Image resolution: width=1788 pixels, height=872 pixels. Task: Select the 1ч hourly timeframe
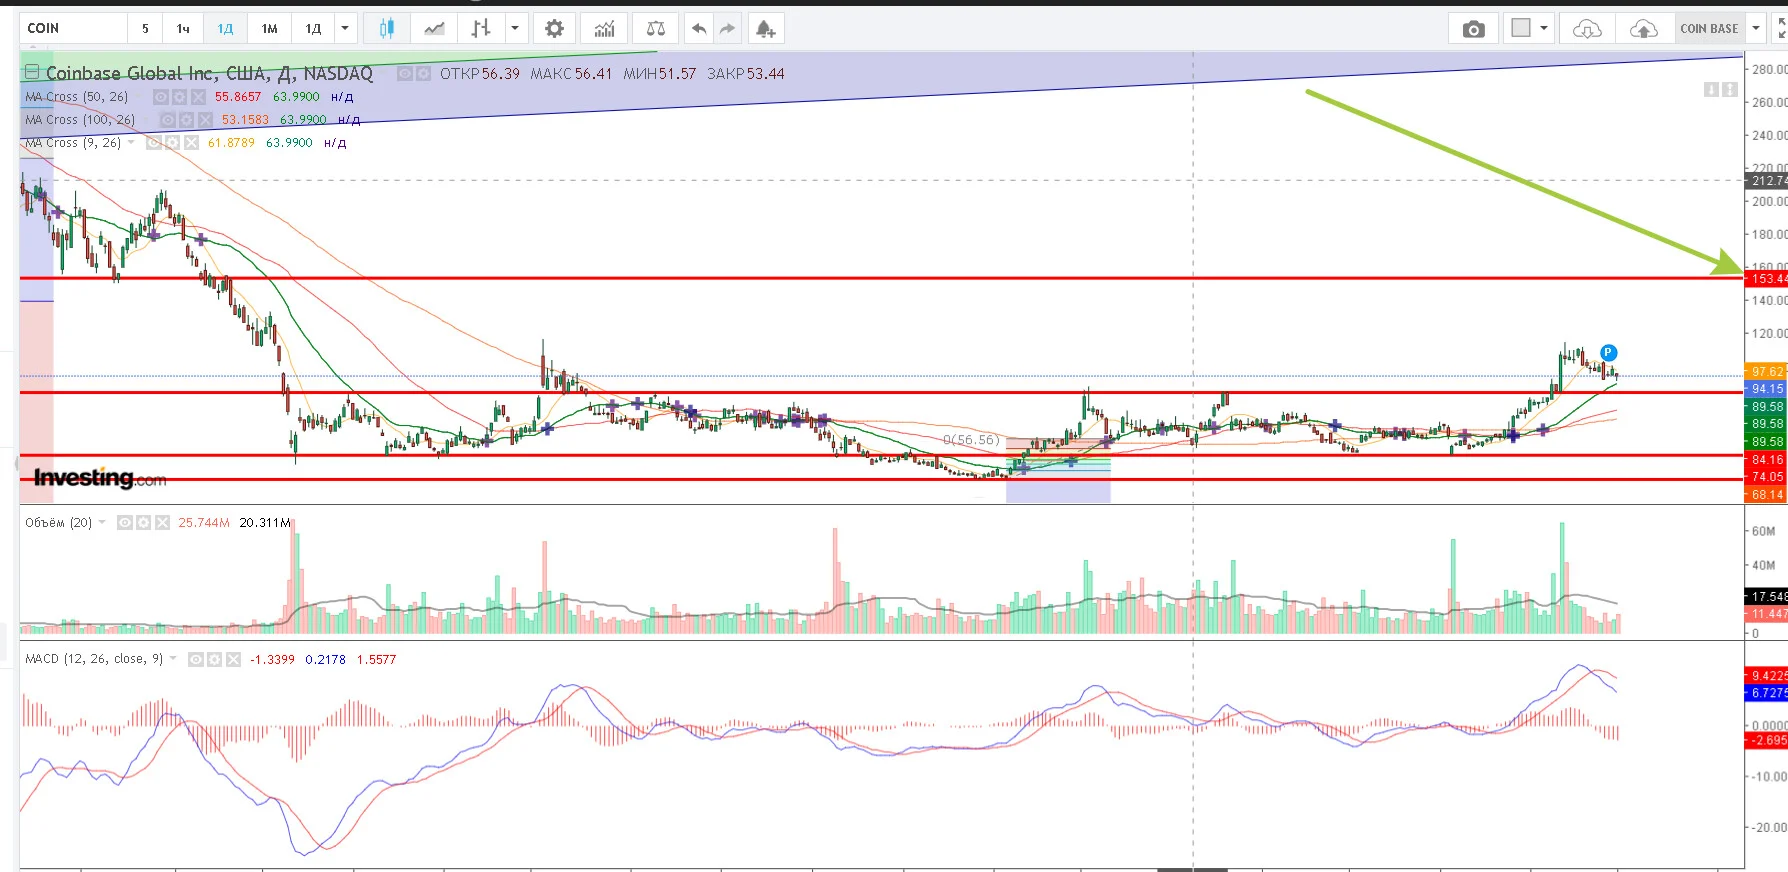click(x=183, y=29)
